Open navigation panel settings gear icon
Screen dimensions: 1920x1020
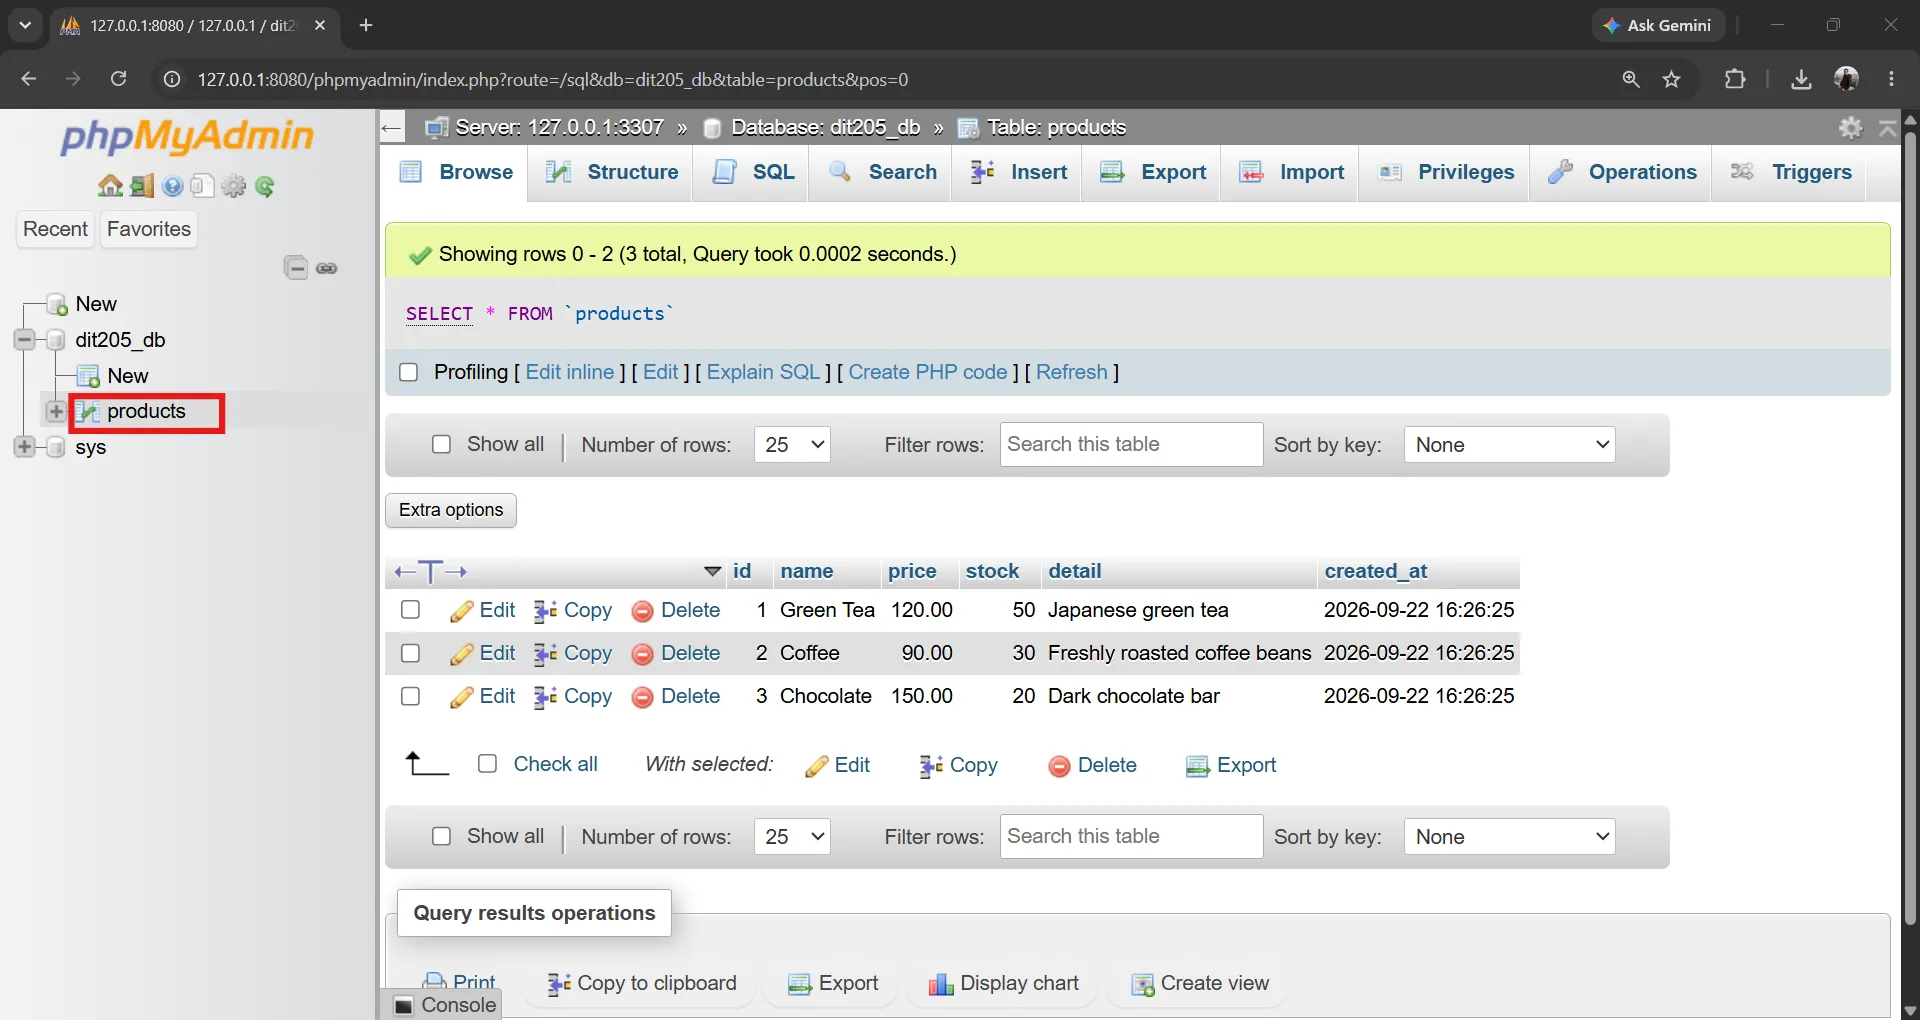[x=234, y=186]
